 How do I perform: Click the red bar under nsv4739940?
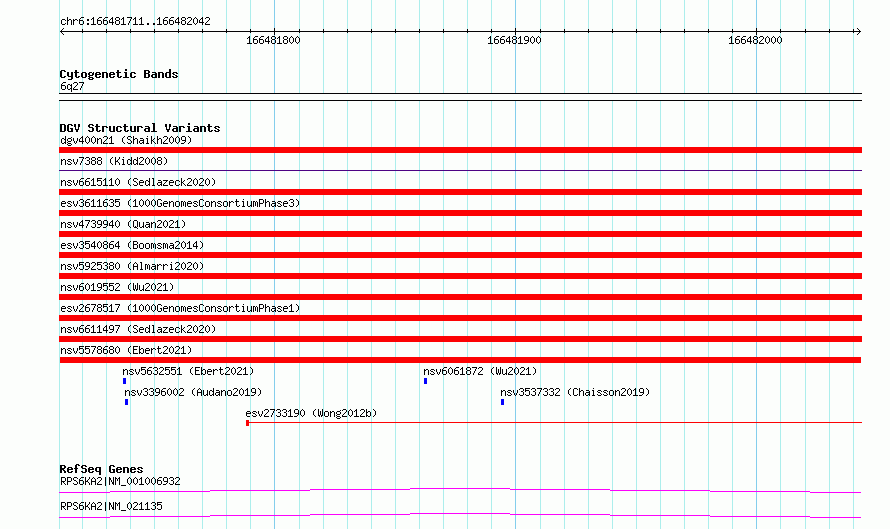click(x=460, y=234)
